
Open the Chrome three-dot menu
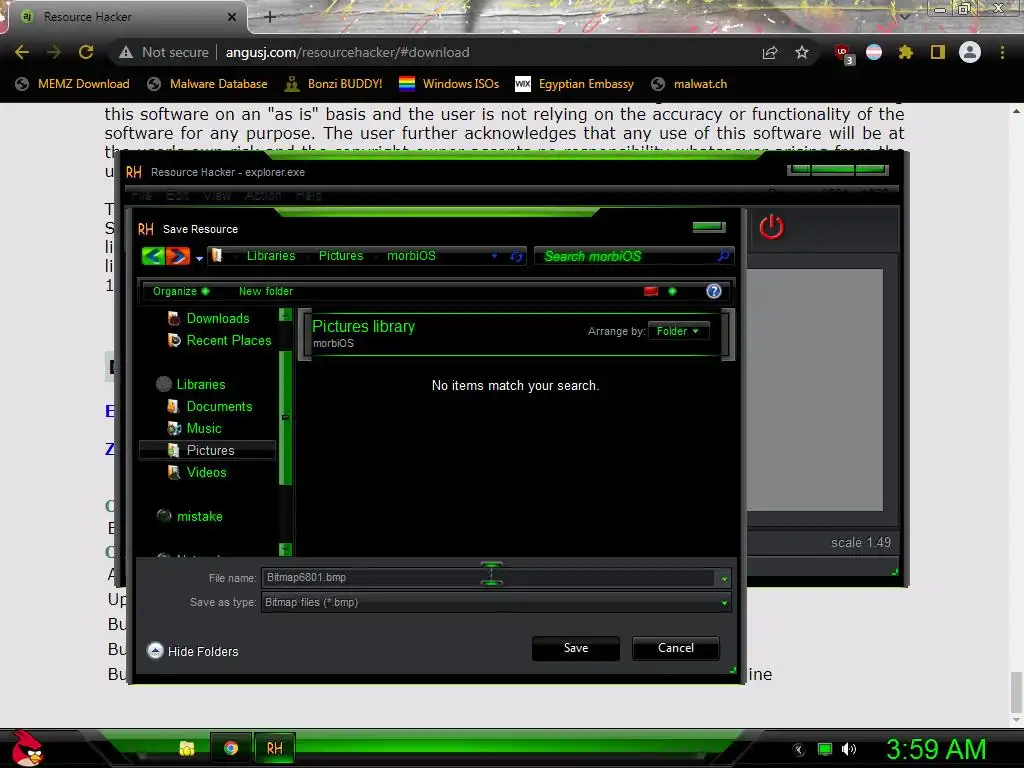[1002, 52]
